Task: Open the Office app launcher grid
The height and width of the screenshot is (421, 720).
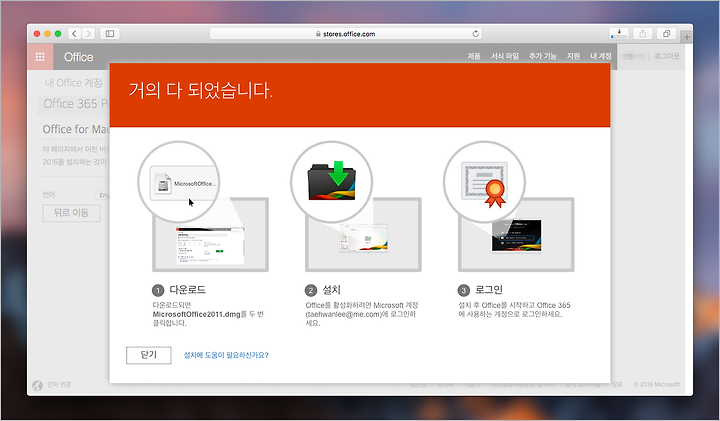Action: click(40, 57)
